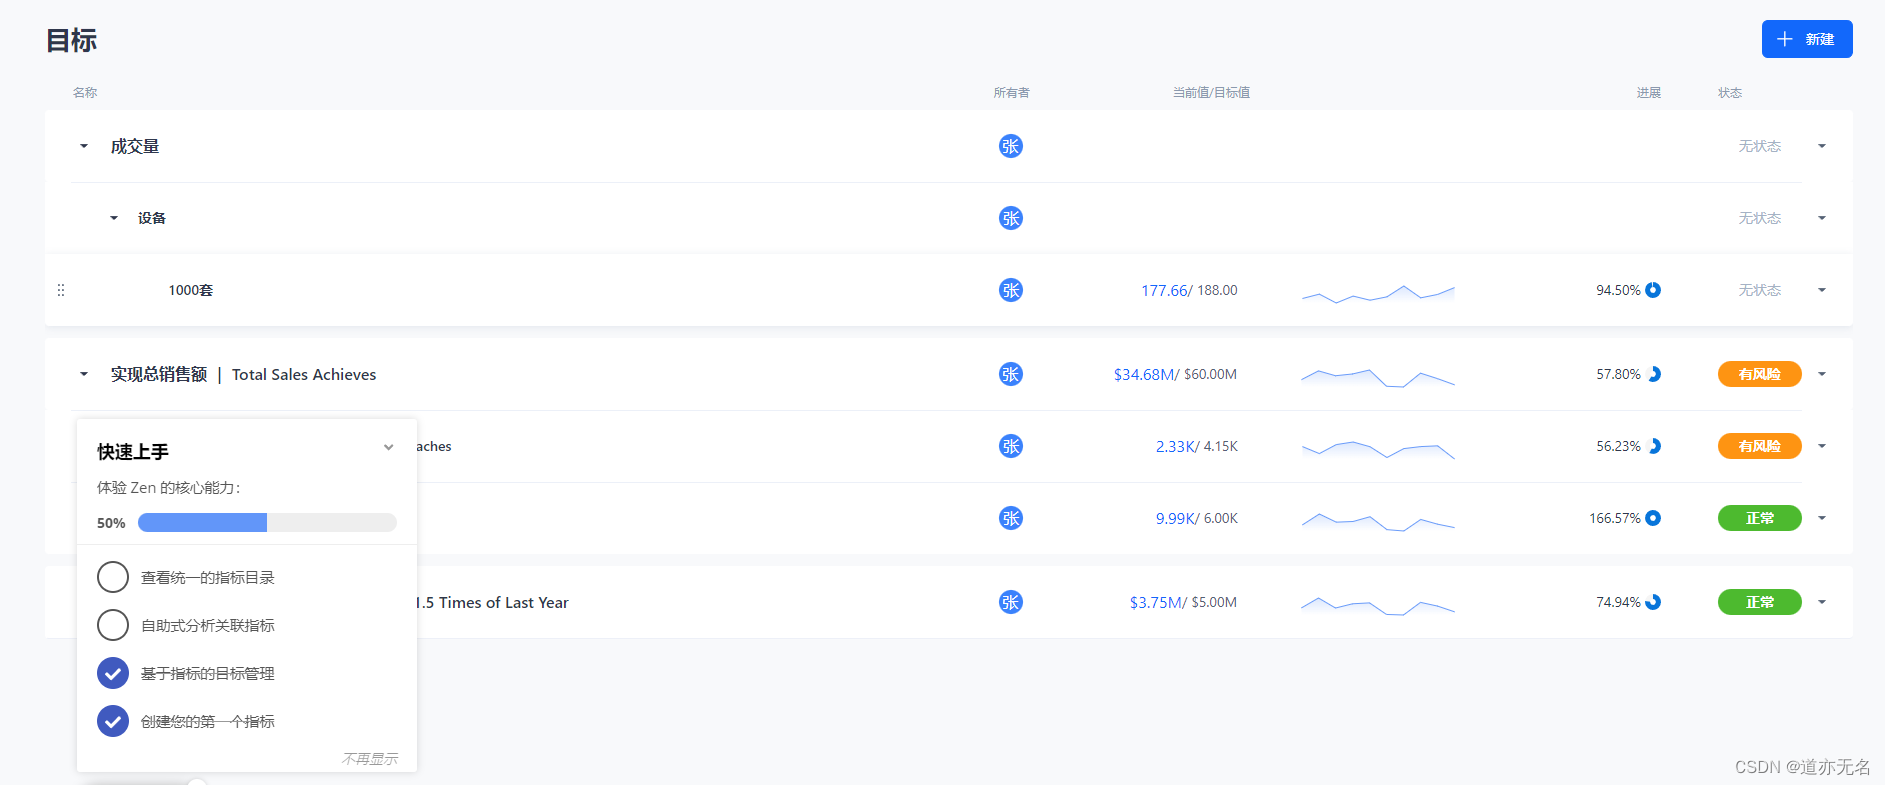The height and width of the screenshot is (785, 1885).
Task: Open sparkline chart of 1000套 row
Action: point(1378,292)
